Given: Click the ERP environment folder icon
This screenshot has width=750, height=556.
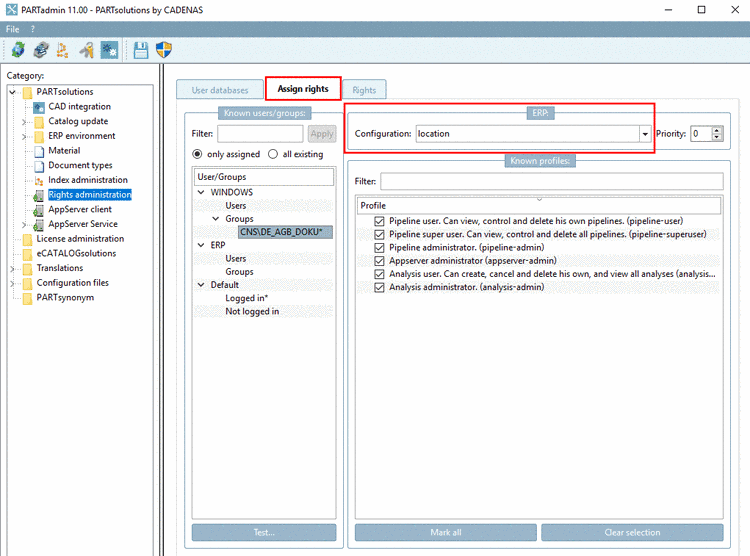Looking at the screenshot, I should coord(39,136).
